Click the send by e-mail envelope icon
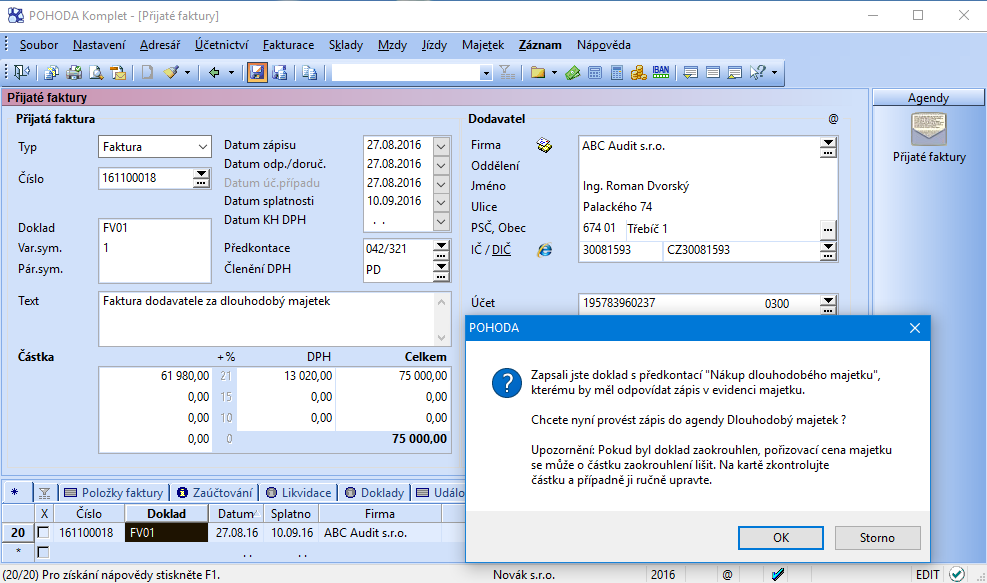This screenshot has width=987, height=583. tap(118, 72)
